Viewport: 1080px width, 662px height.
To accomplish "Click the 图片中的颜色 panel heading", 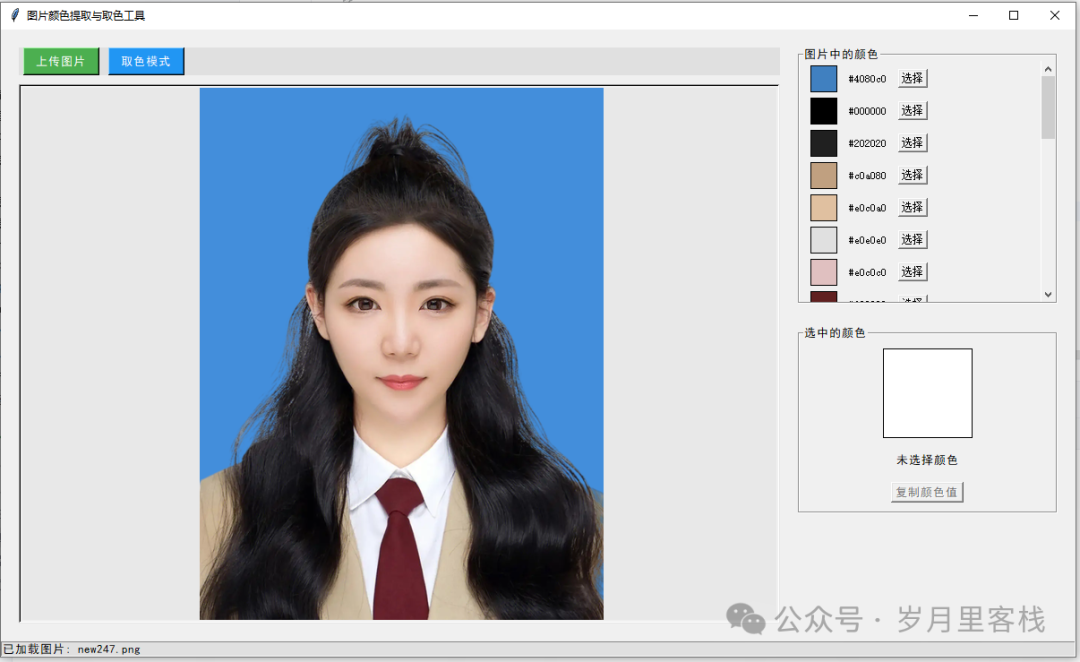I will [x=841, y=54].
